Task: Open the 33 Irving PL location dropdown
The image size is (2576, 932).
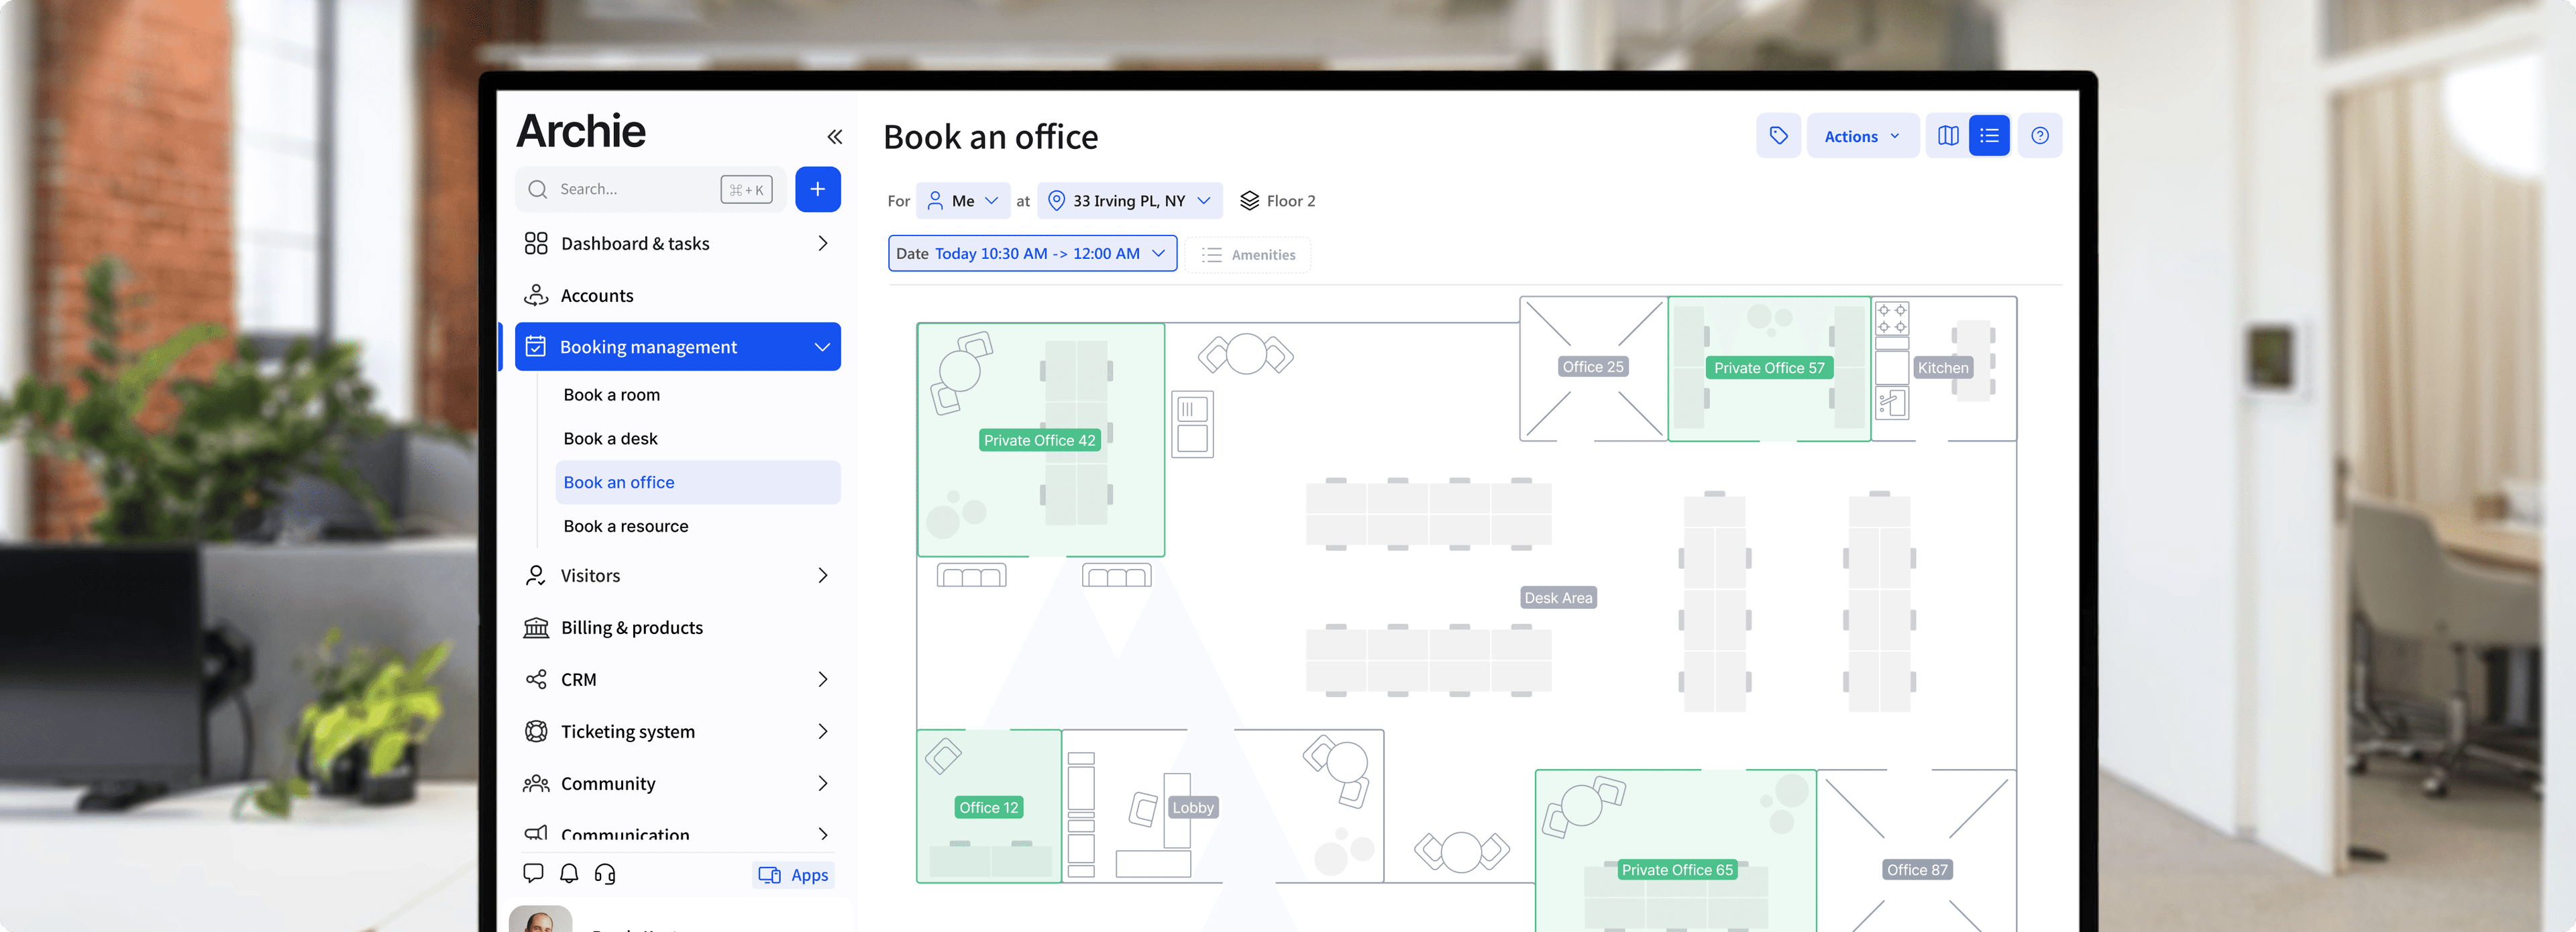Action: point(1129,201)
